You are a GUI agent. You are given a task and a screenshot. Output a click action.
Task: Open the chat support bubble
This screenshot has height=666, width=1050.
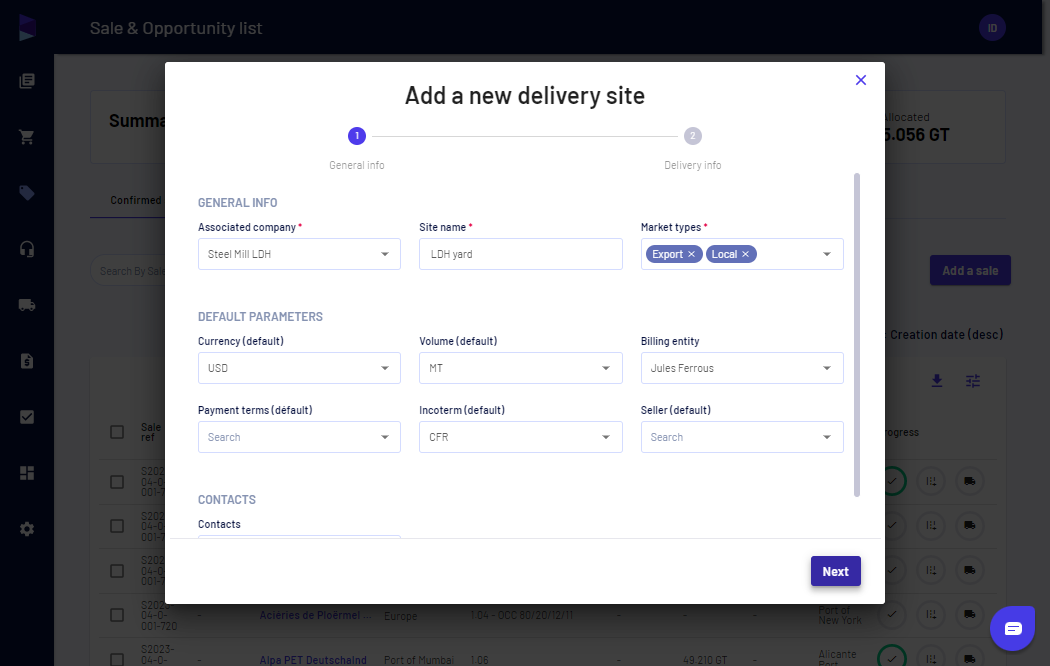click(1012, 629)
